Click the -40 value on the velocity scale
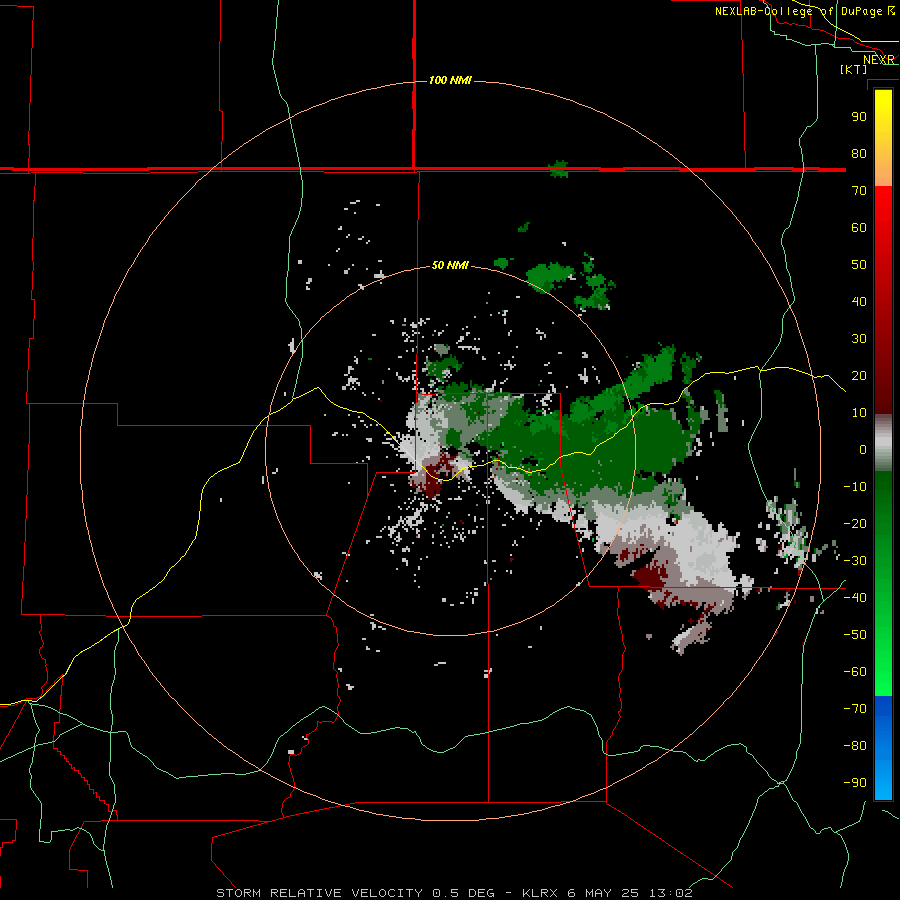This screenshot has width=900, height=900. 855,598
